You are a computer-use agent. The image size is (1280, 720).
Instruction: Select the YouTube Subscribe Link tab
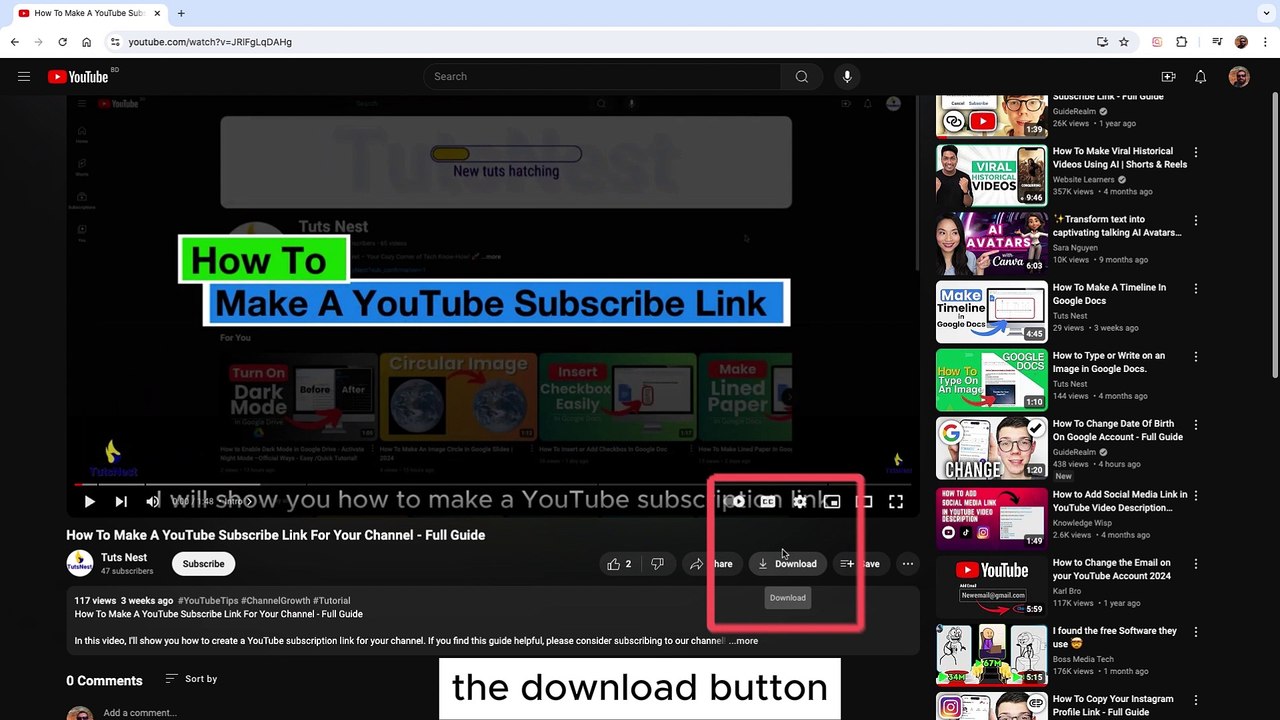coord(88,13)
